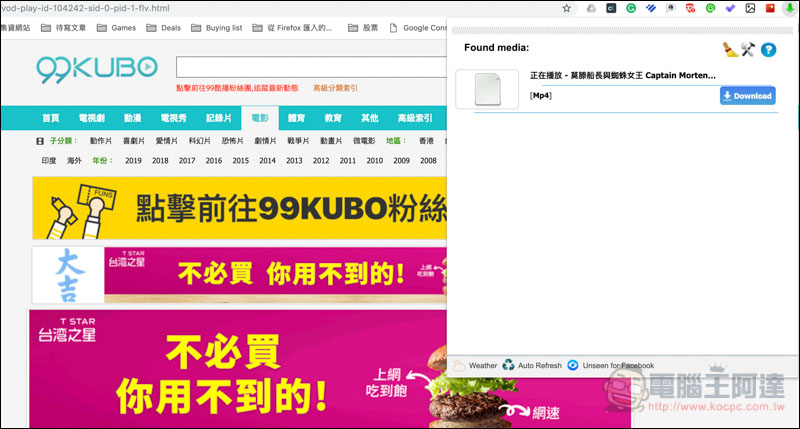Open the 其他 tab
Screen dimensions: 800x429
coord(369,118)
